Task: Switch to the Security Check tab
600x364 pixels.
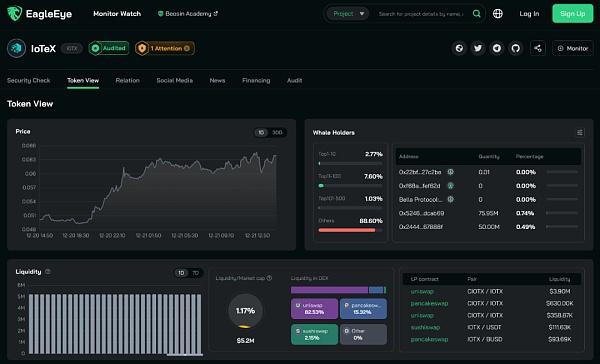Action: point(29,80)
